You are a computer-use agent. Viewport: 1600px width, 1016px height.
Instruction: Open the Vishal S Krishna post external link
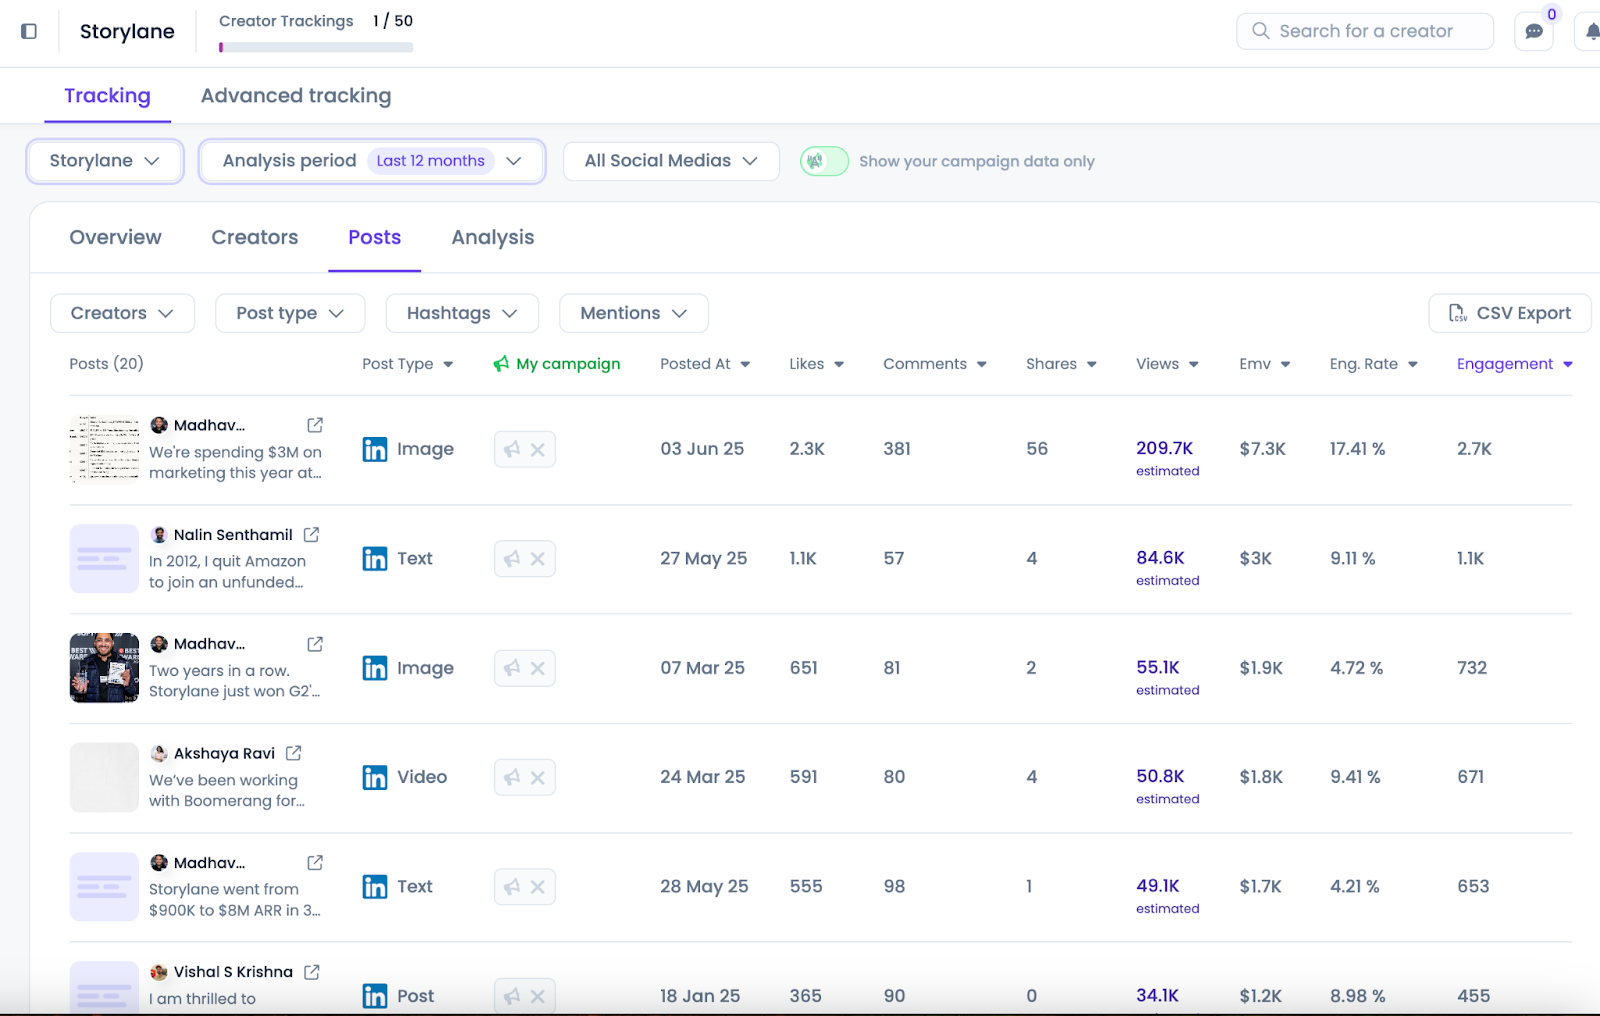pos(312,972)
